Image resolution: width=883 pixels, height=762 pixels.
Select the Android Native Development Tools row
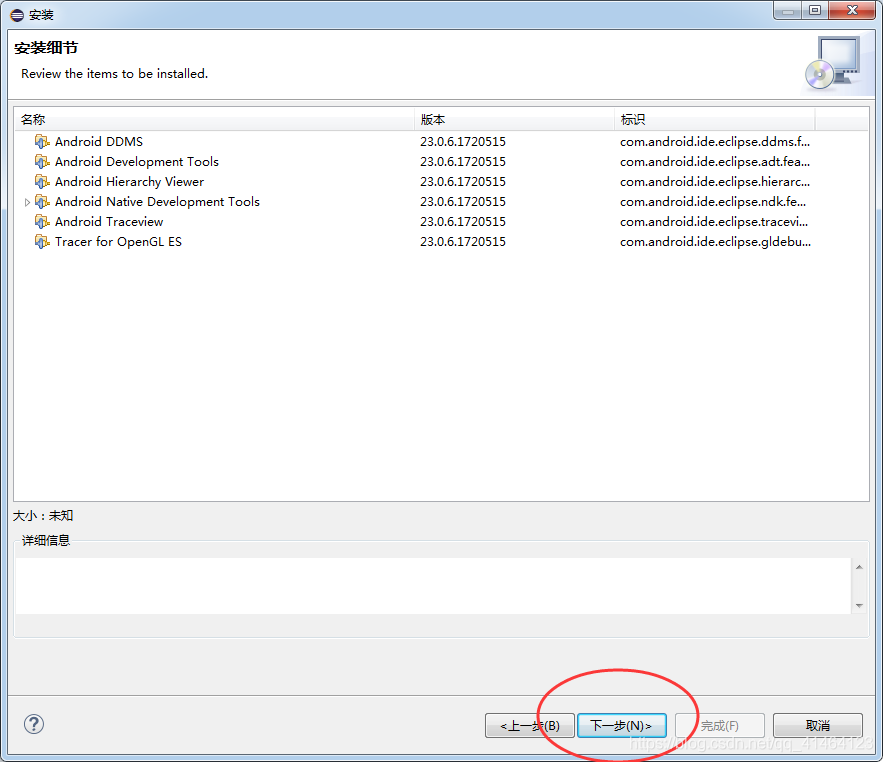click(442, 202)
